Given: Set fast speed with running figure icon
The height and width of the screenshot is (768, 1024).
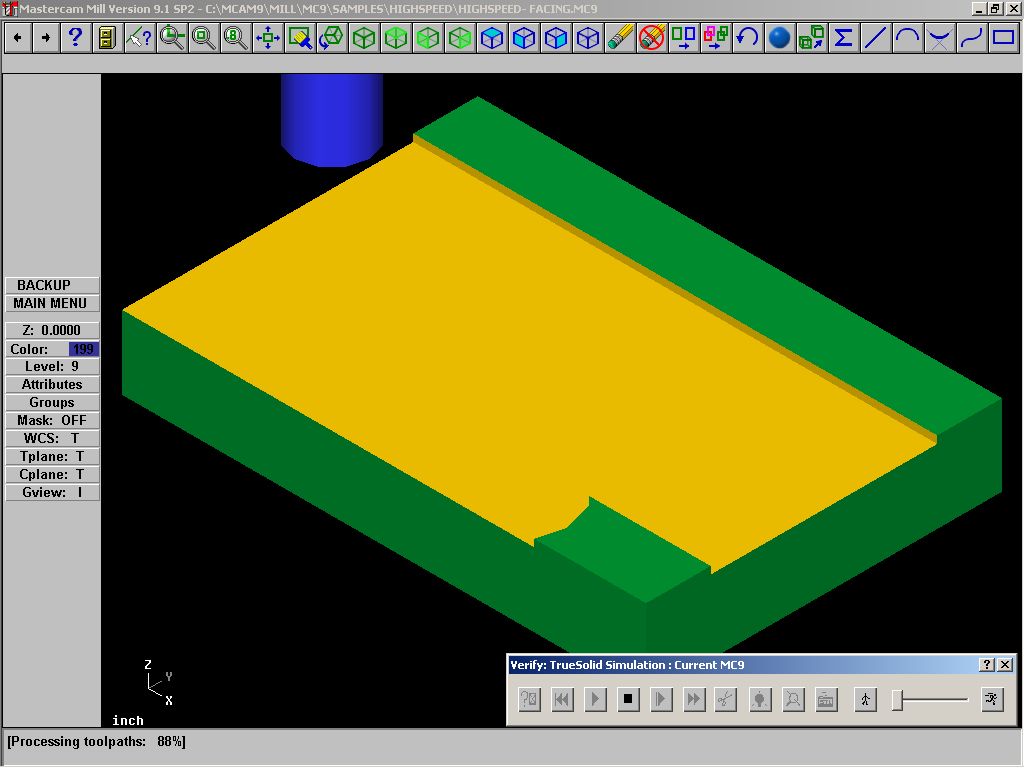Looking at the screenshot, I should pos(992,699).
